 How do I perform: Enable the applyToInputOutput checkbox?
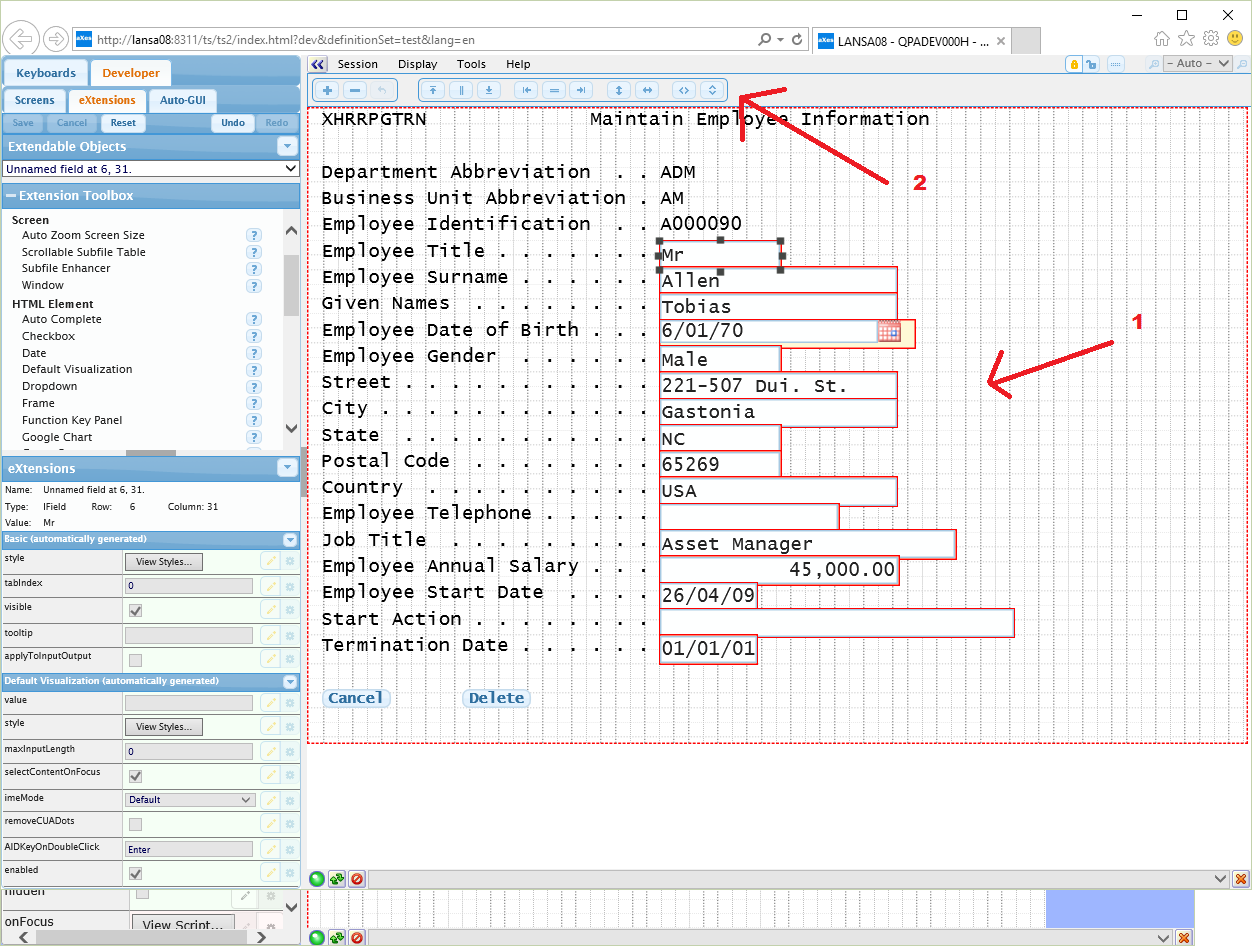pos(135,660)
